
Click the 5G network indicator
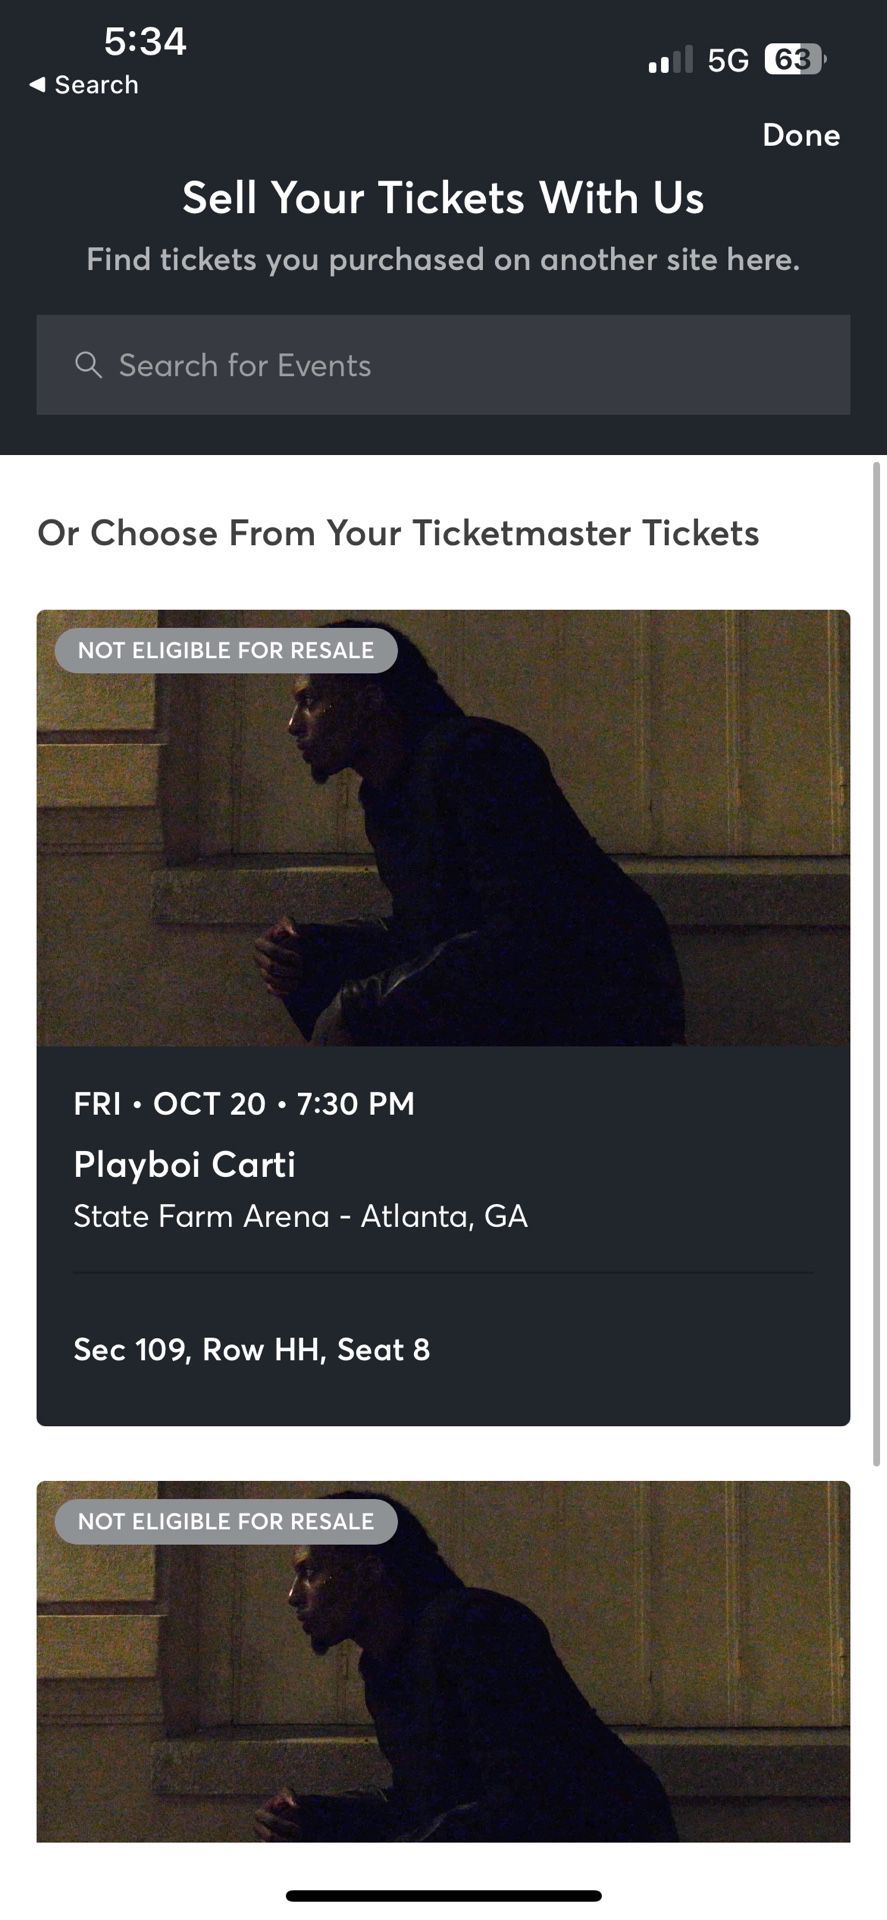(727, 61)
